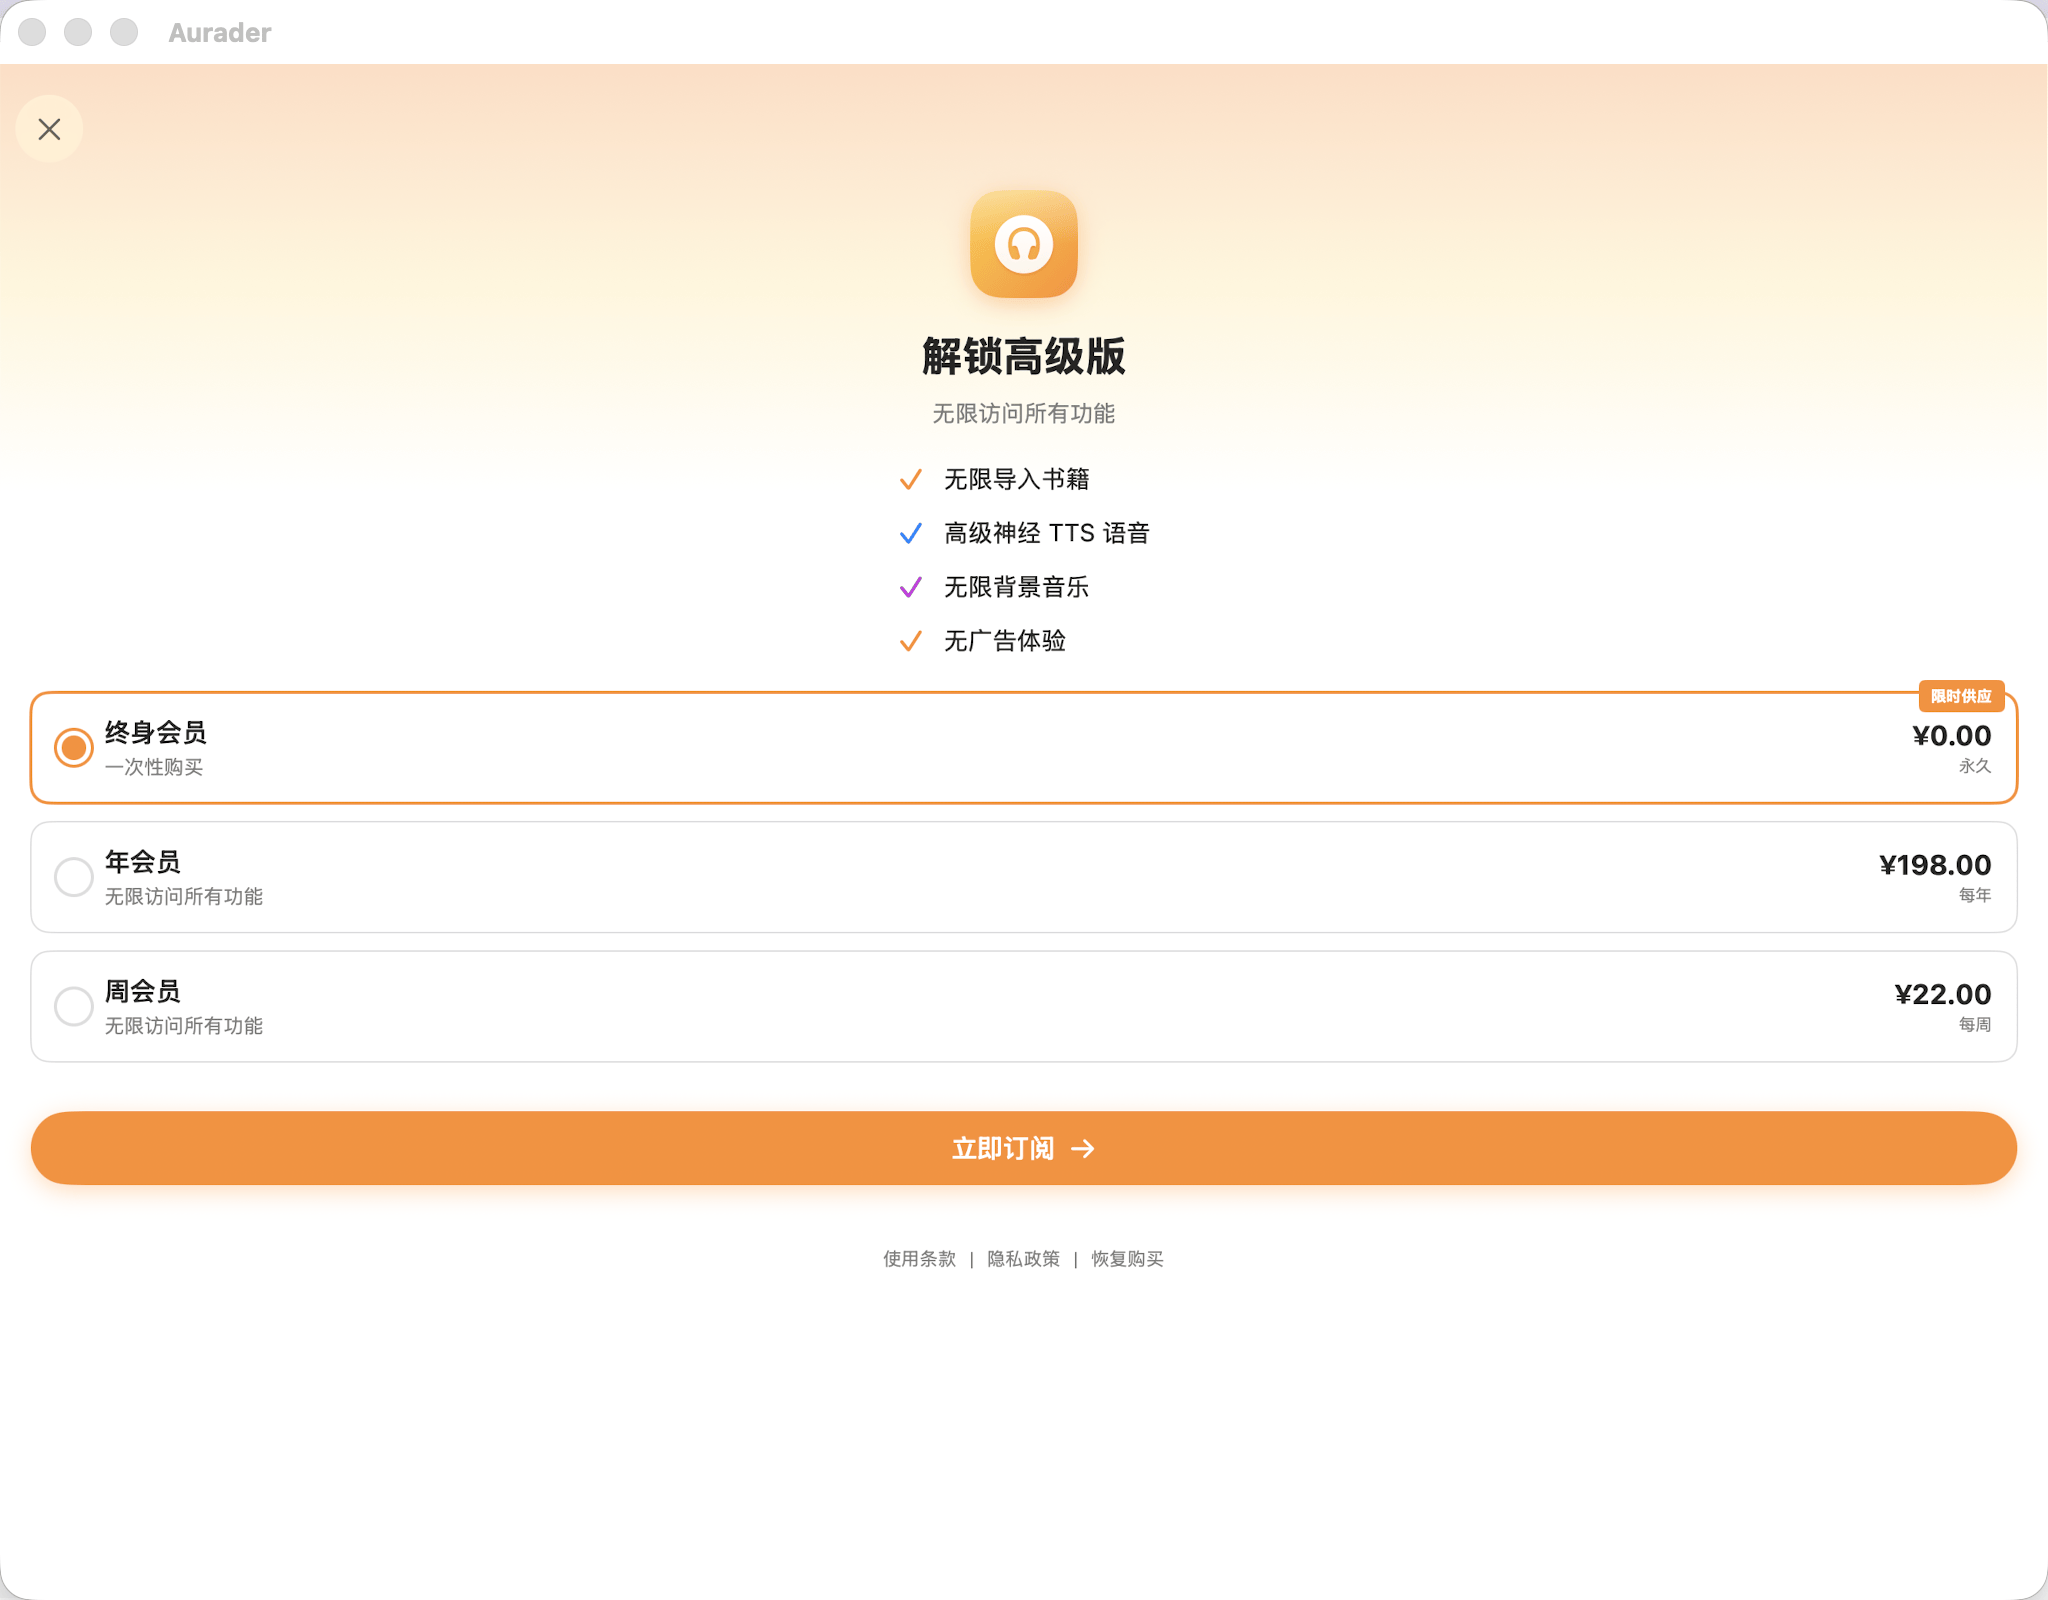Click the Aurader window title
Image resolution: width=2048 pixels, height=1600 pixels.
tap(220, 33)
